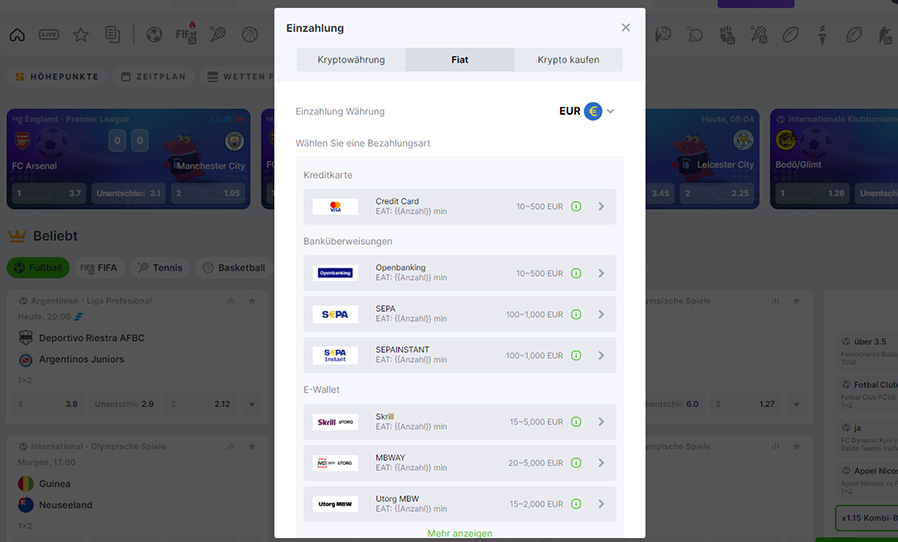Expand more markets for Deportivo Riestra match

point(251,404)
